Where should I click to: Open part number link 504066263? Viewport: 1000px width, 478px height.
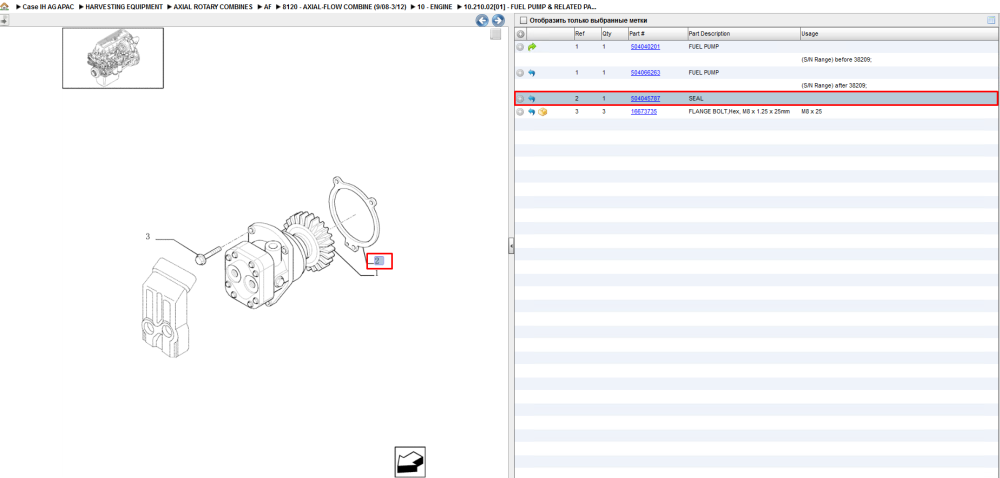tap(645, 73)
